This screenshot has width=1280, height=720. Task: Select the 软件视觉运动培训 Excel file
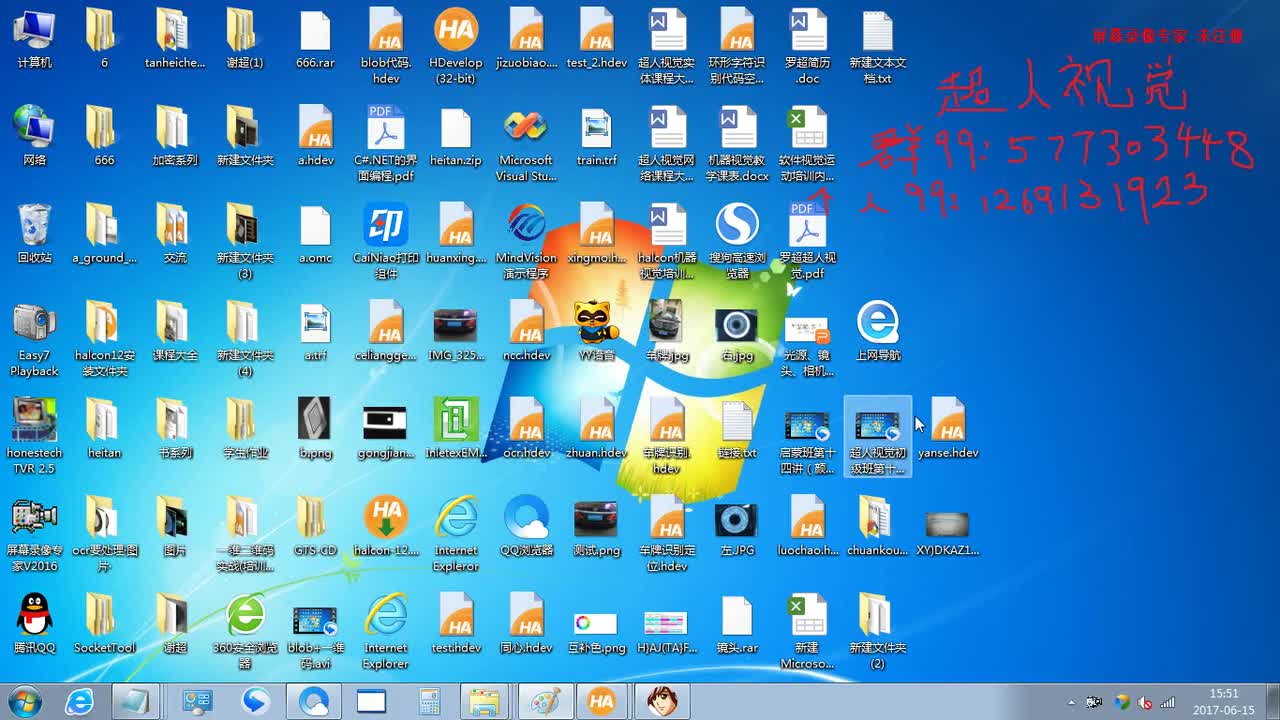click(x=808, y=145)
